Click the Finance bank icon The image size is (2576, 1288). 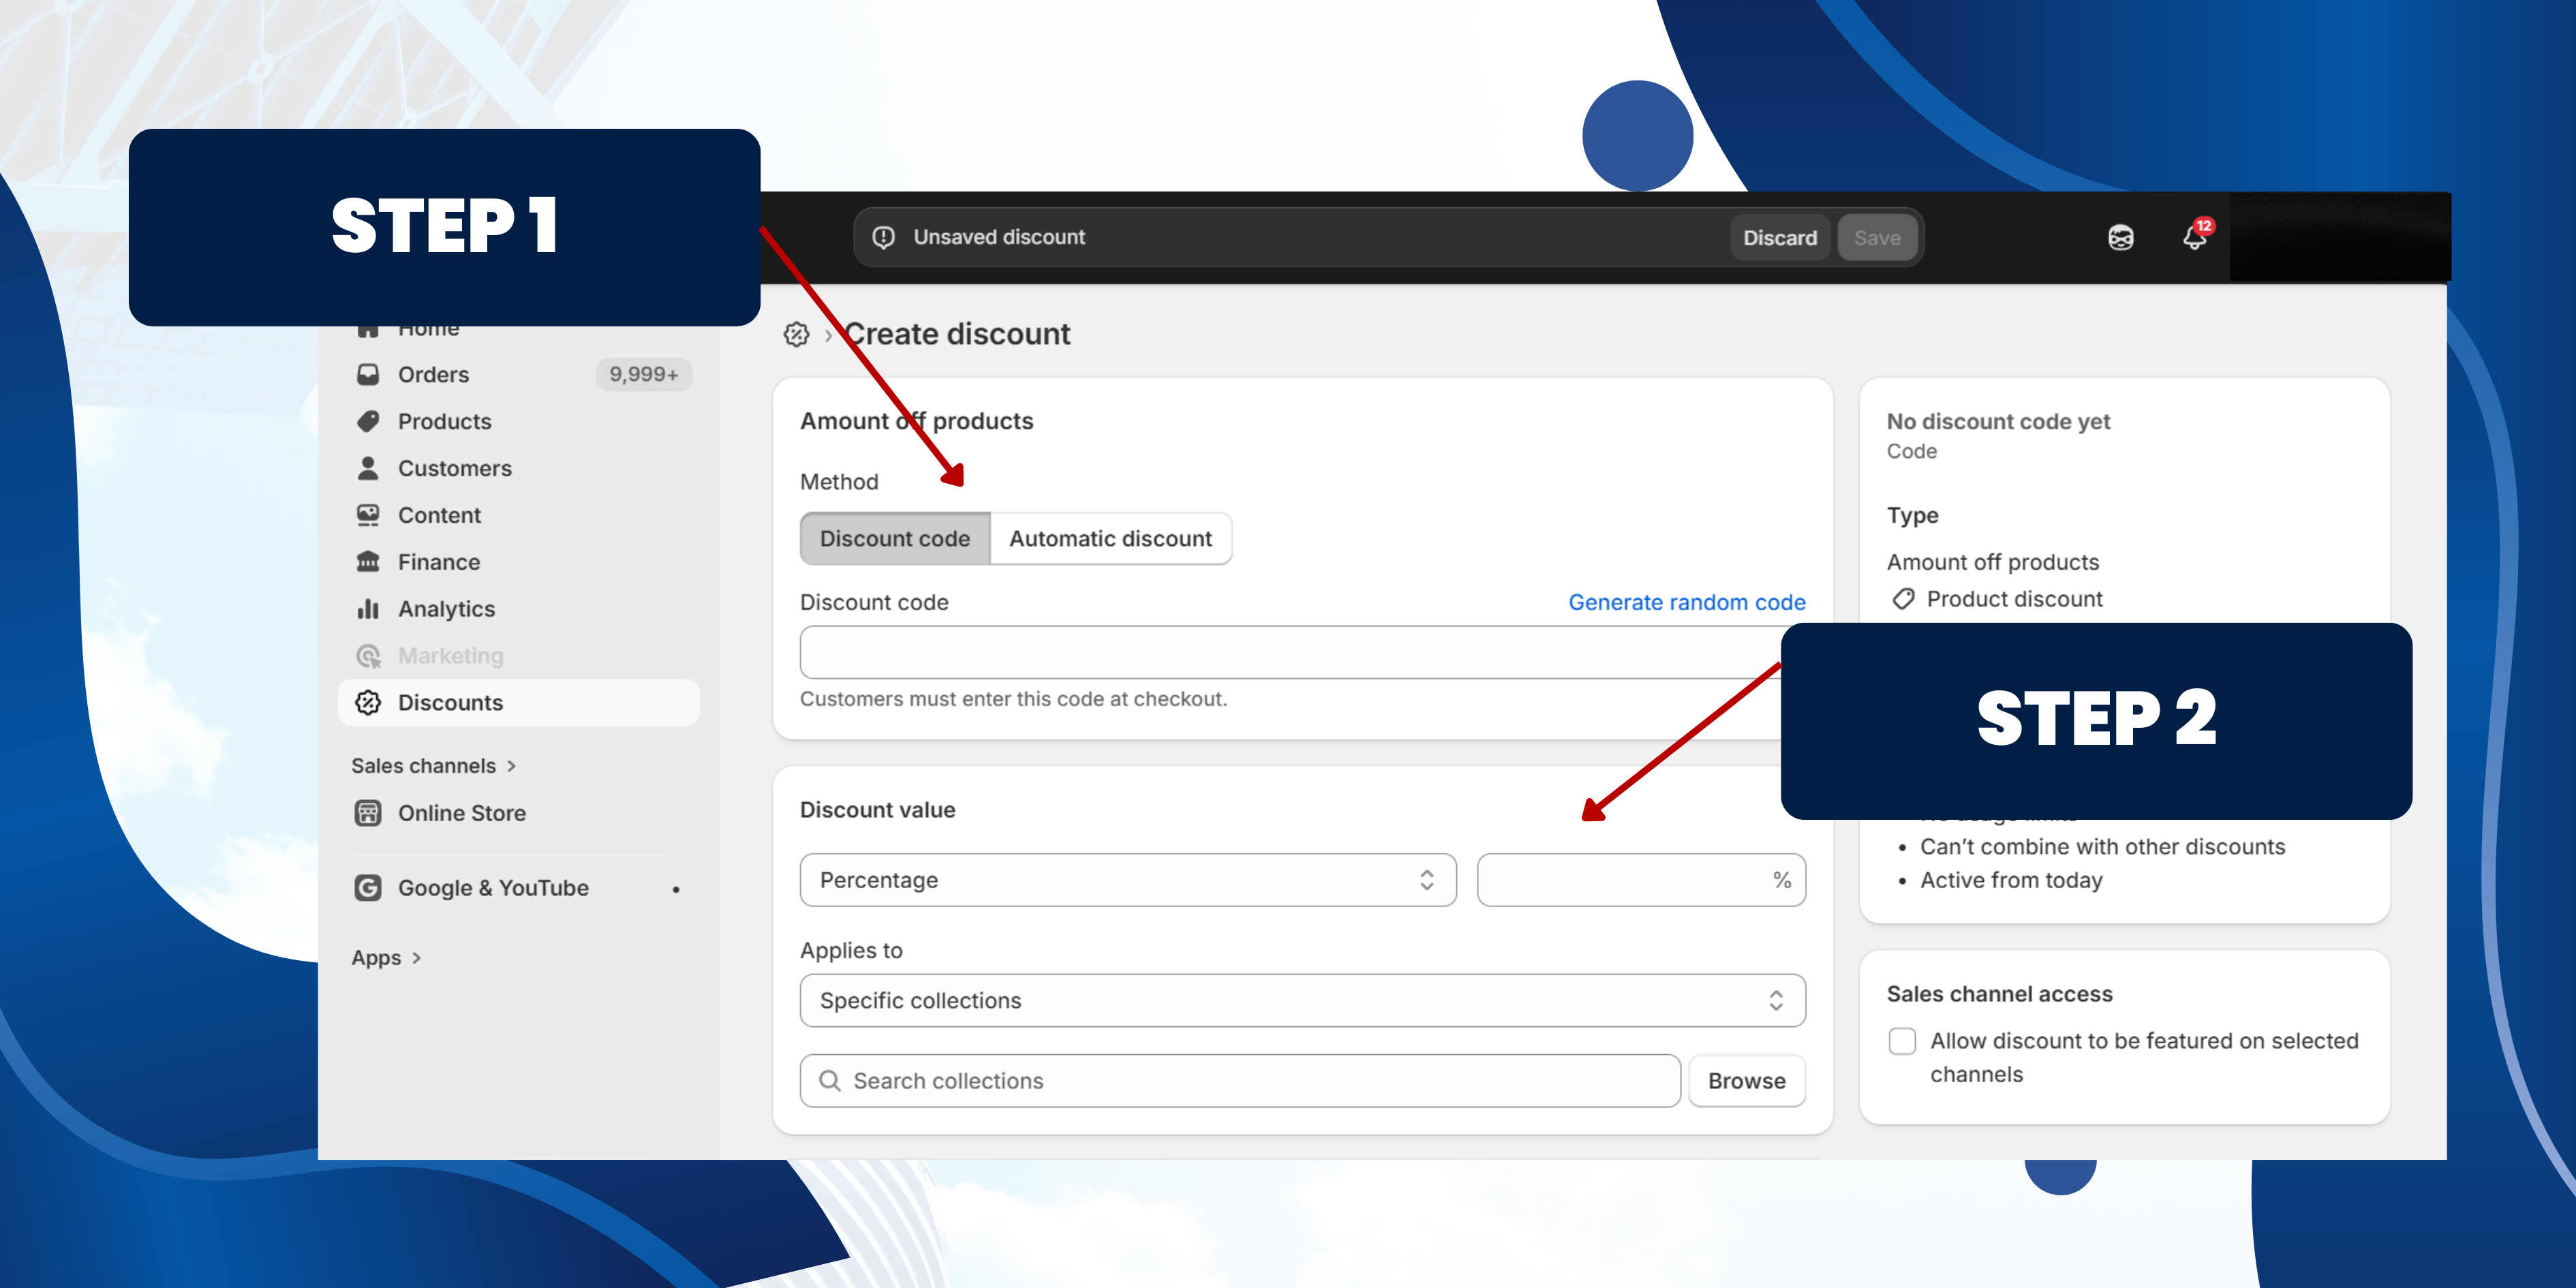368,561
